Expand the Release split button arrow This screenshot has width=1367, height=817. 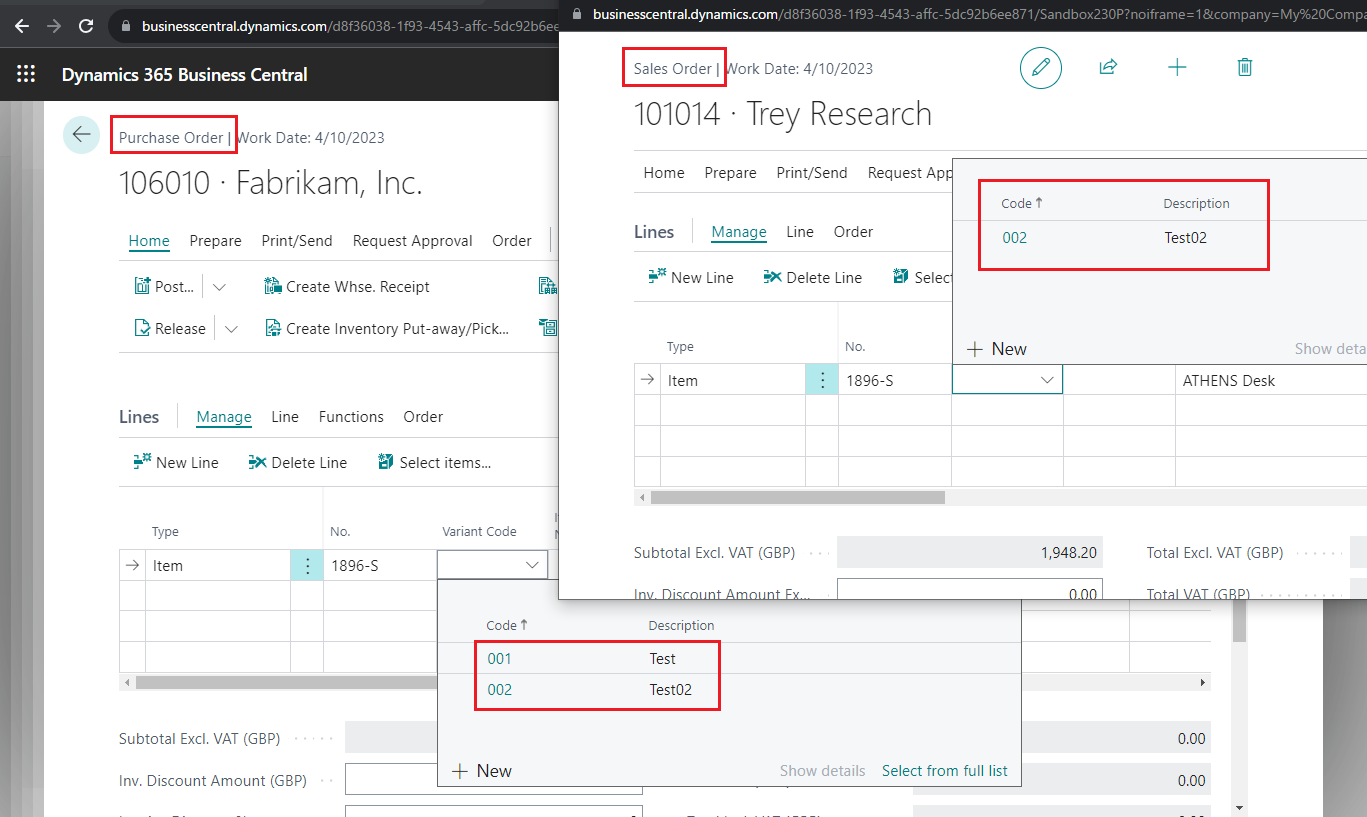[x=231, y=329]
